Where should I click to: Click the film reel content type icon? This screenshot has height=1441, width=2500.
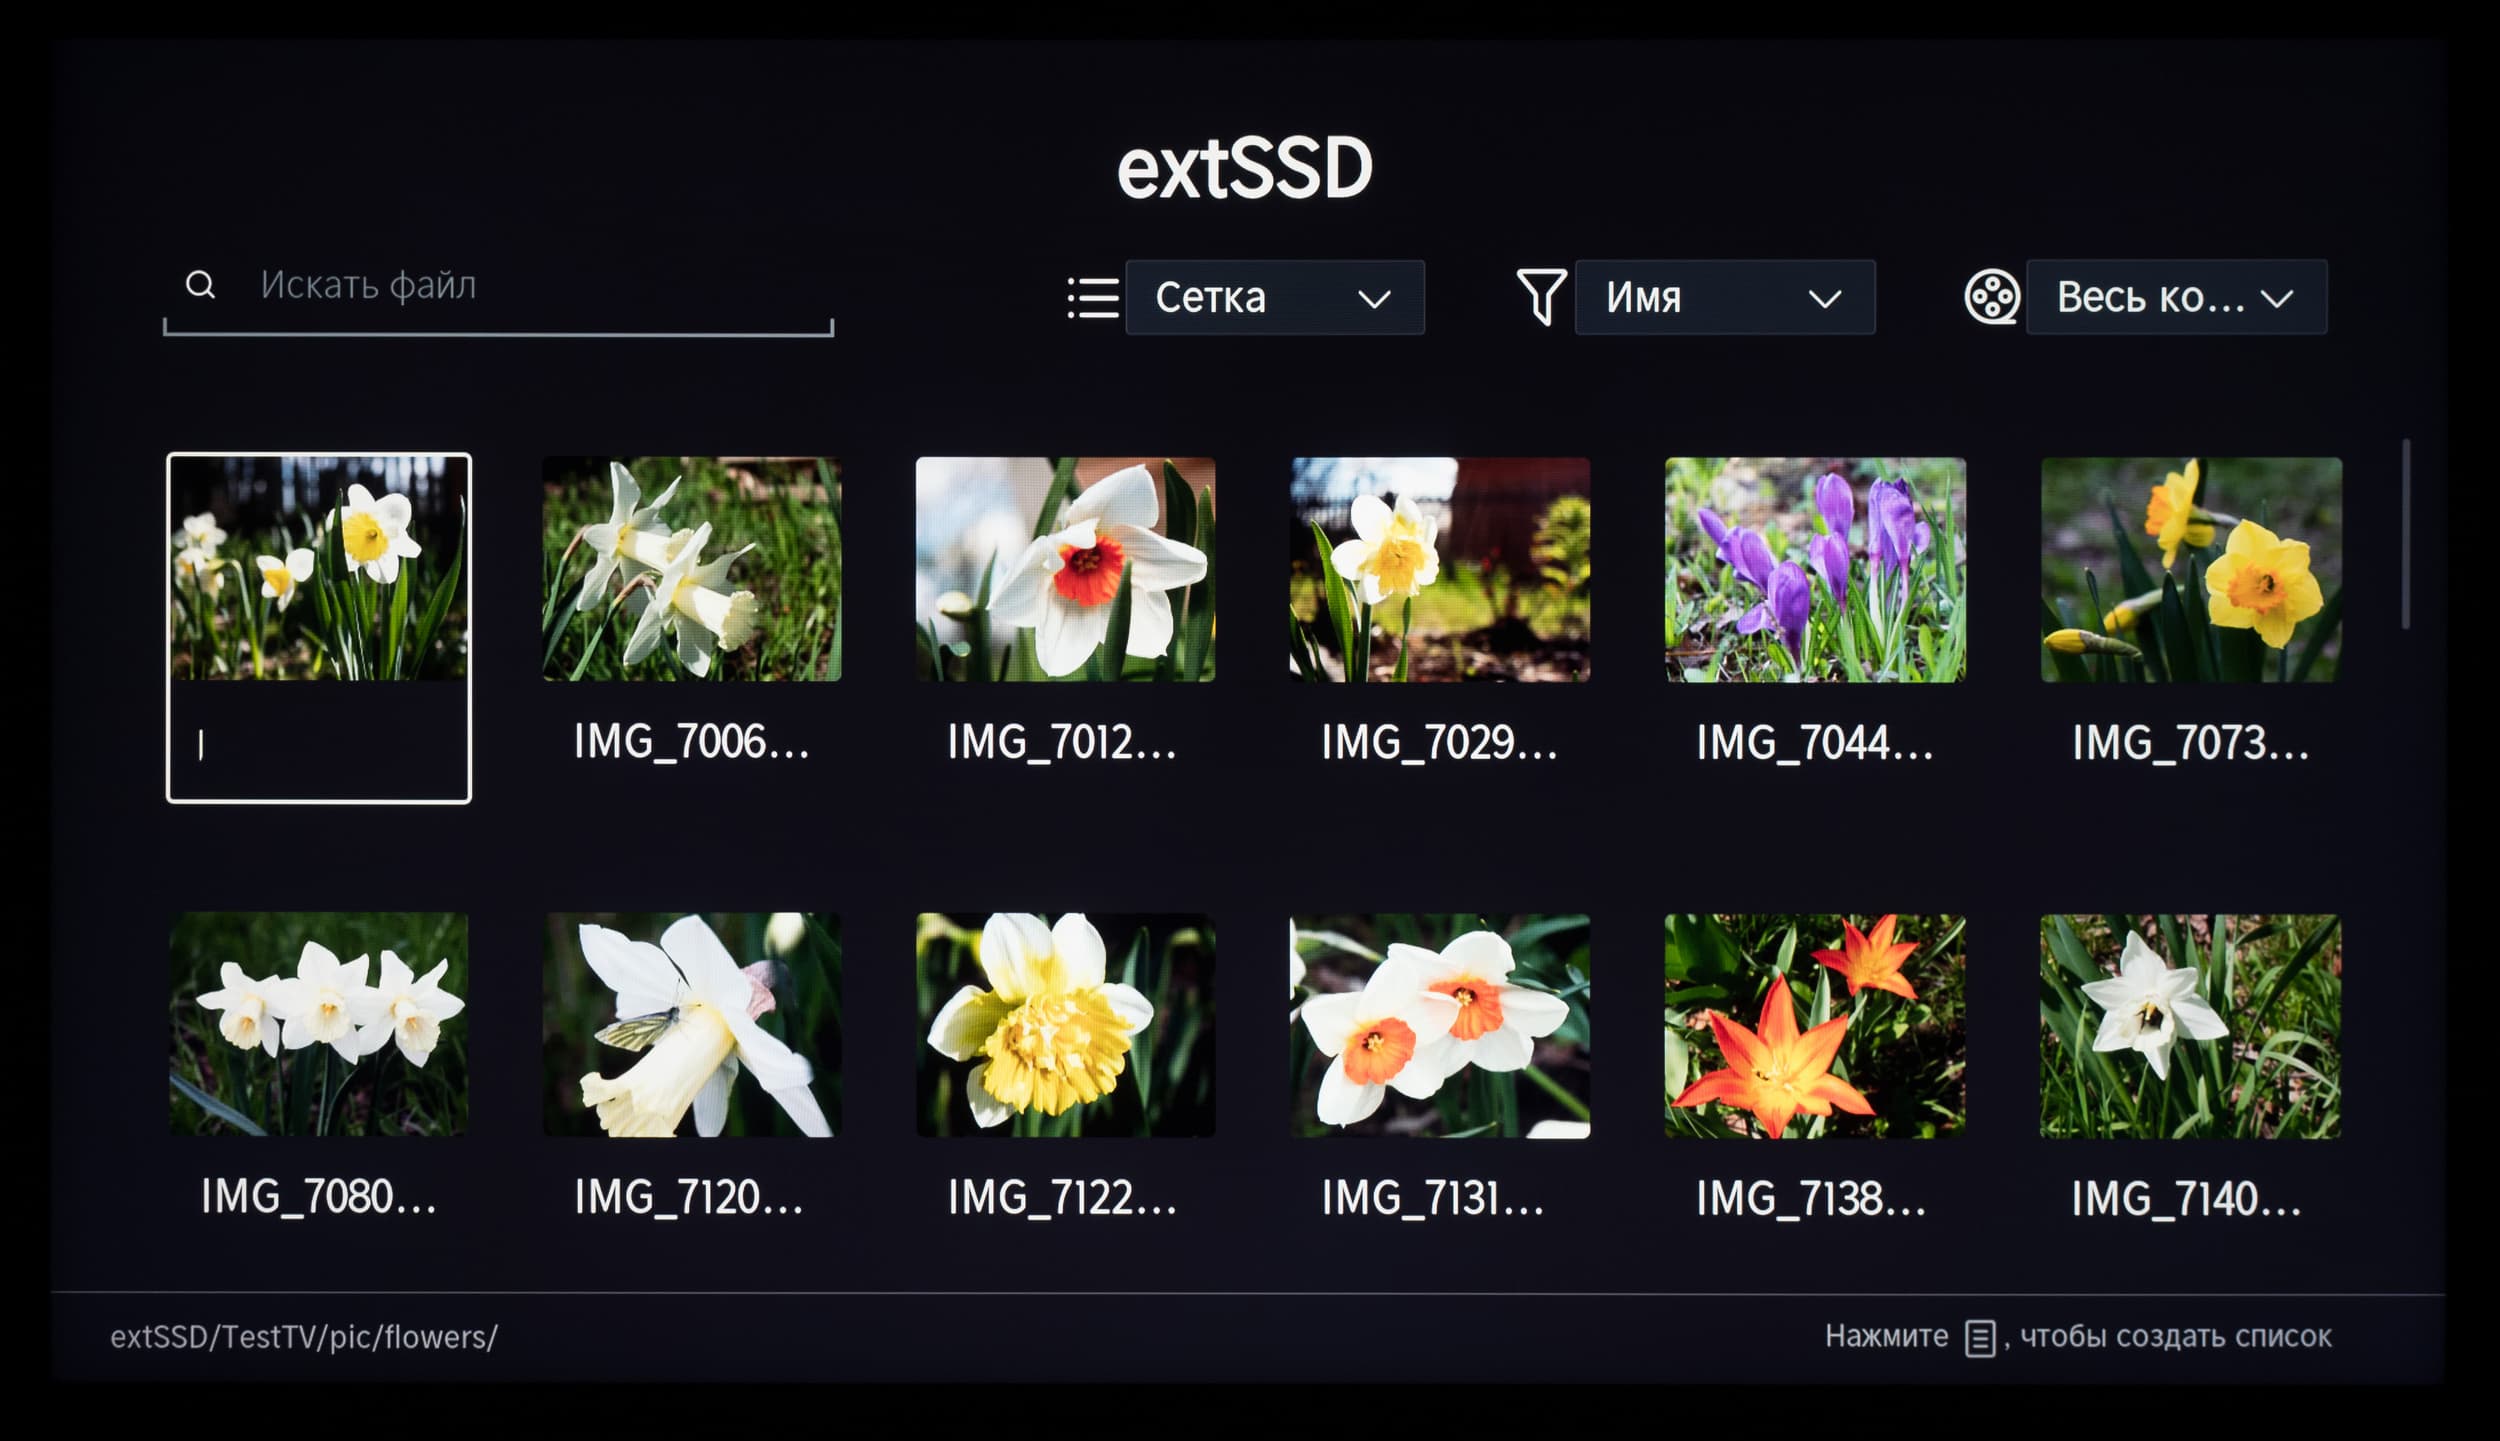click(1991, 297)
